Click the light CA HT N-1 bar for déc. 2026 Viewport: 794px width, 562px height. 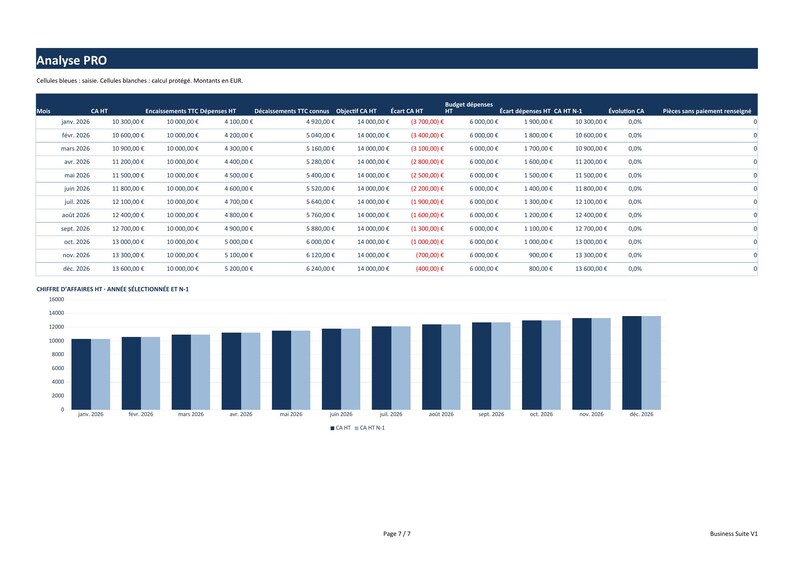pos(651,363)
